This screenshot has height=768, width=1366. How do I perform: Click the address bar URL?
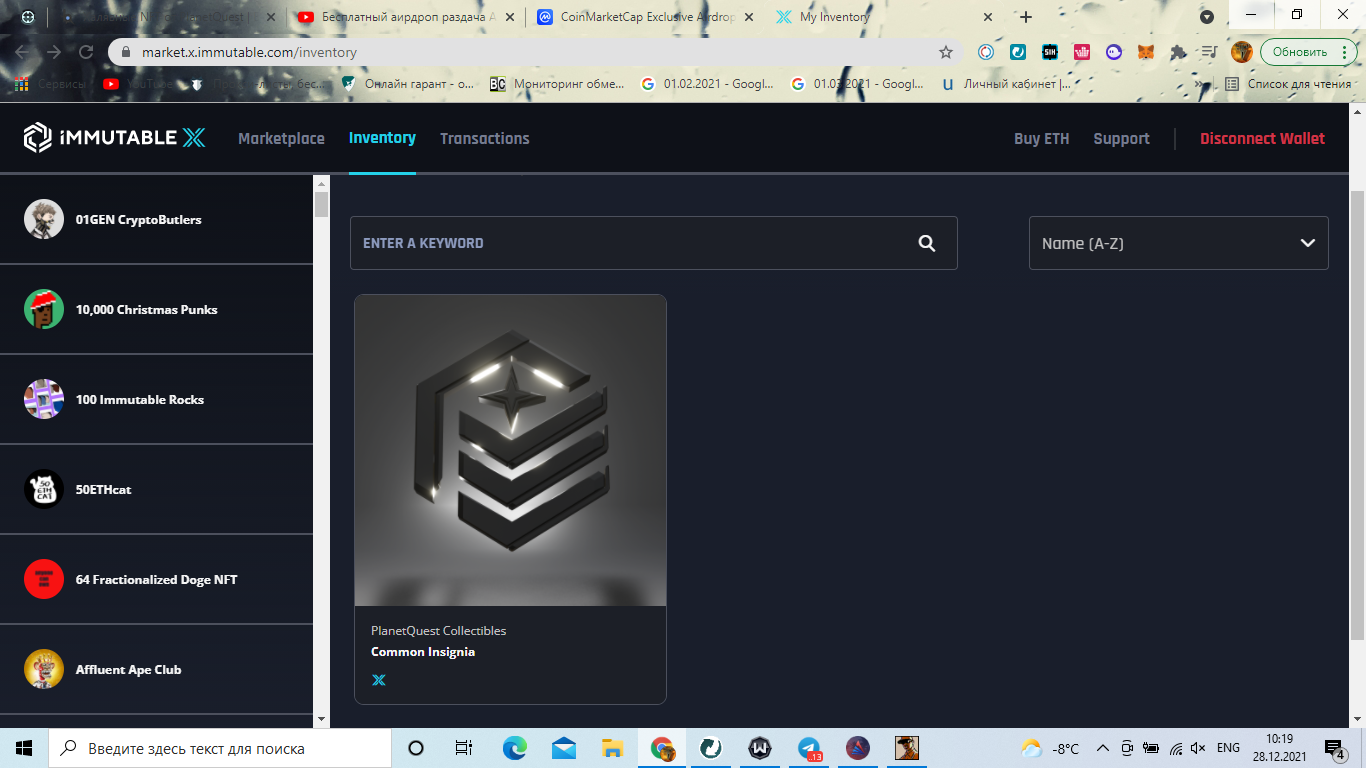coord(249,52)
